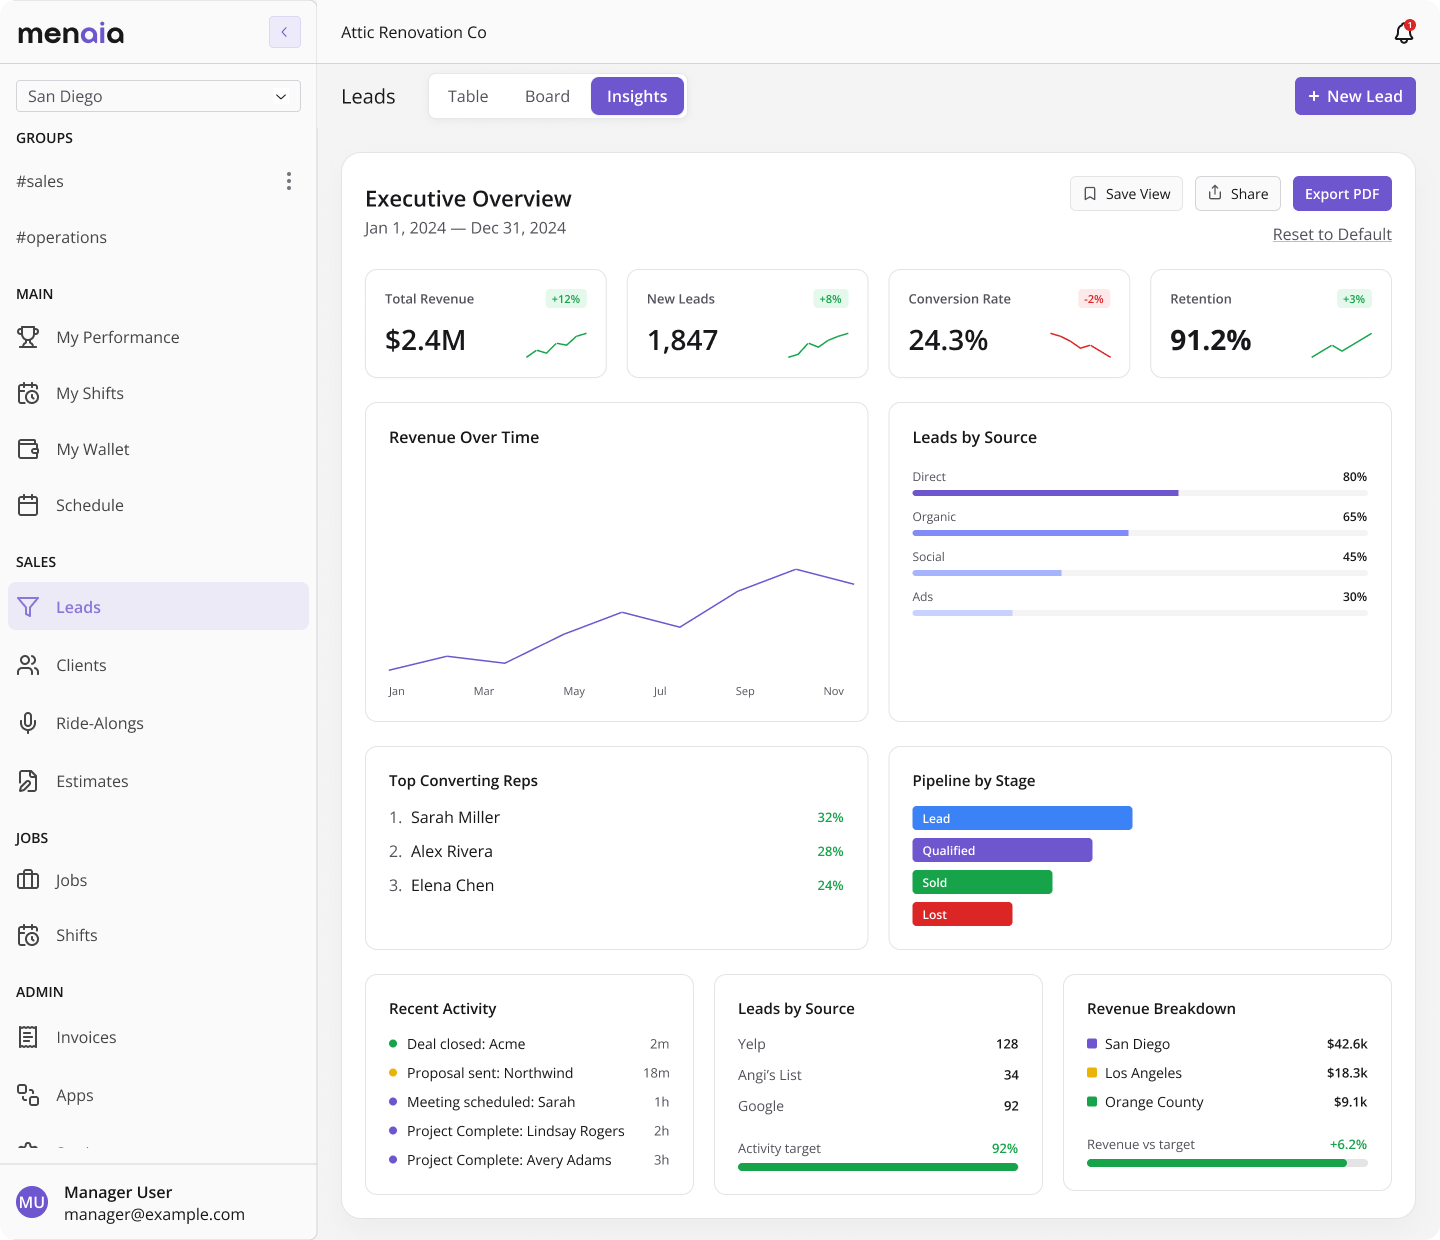The width and height of the screenshot is (1440, 1240).
Task: Switch to the Board view tab
Action: 547,96
